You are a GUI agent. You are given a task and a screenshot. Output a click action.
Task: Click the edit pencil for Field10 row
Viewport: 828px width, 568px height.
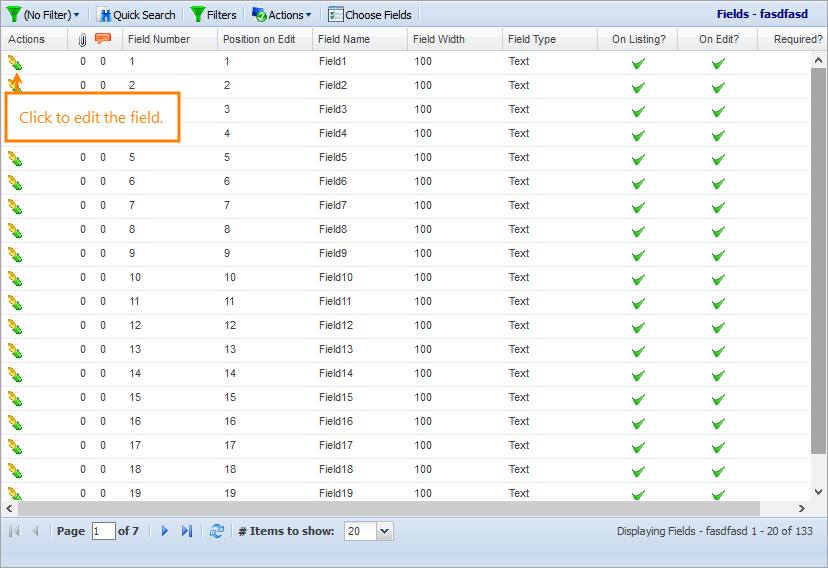tap(14, 278)
